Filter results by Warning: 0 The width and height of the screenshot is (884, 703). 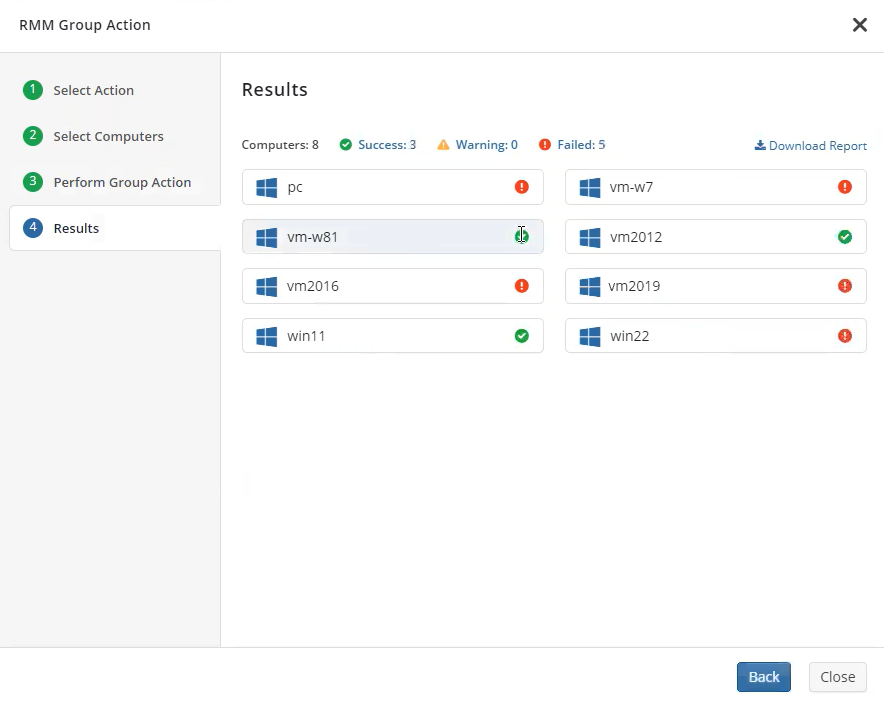[478, 145]
